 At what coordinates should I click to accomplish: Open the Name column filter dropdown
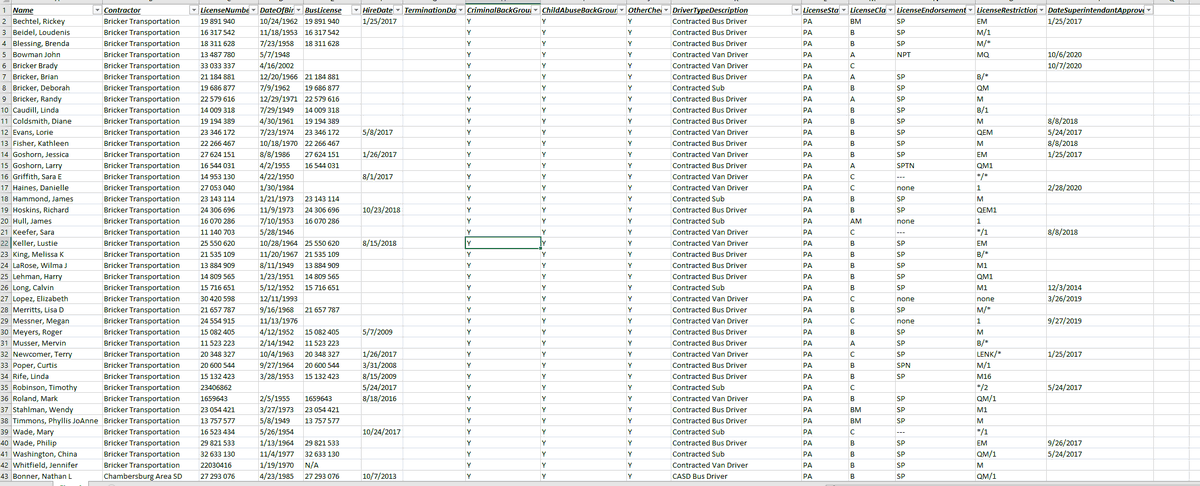95,9
